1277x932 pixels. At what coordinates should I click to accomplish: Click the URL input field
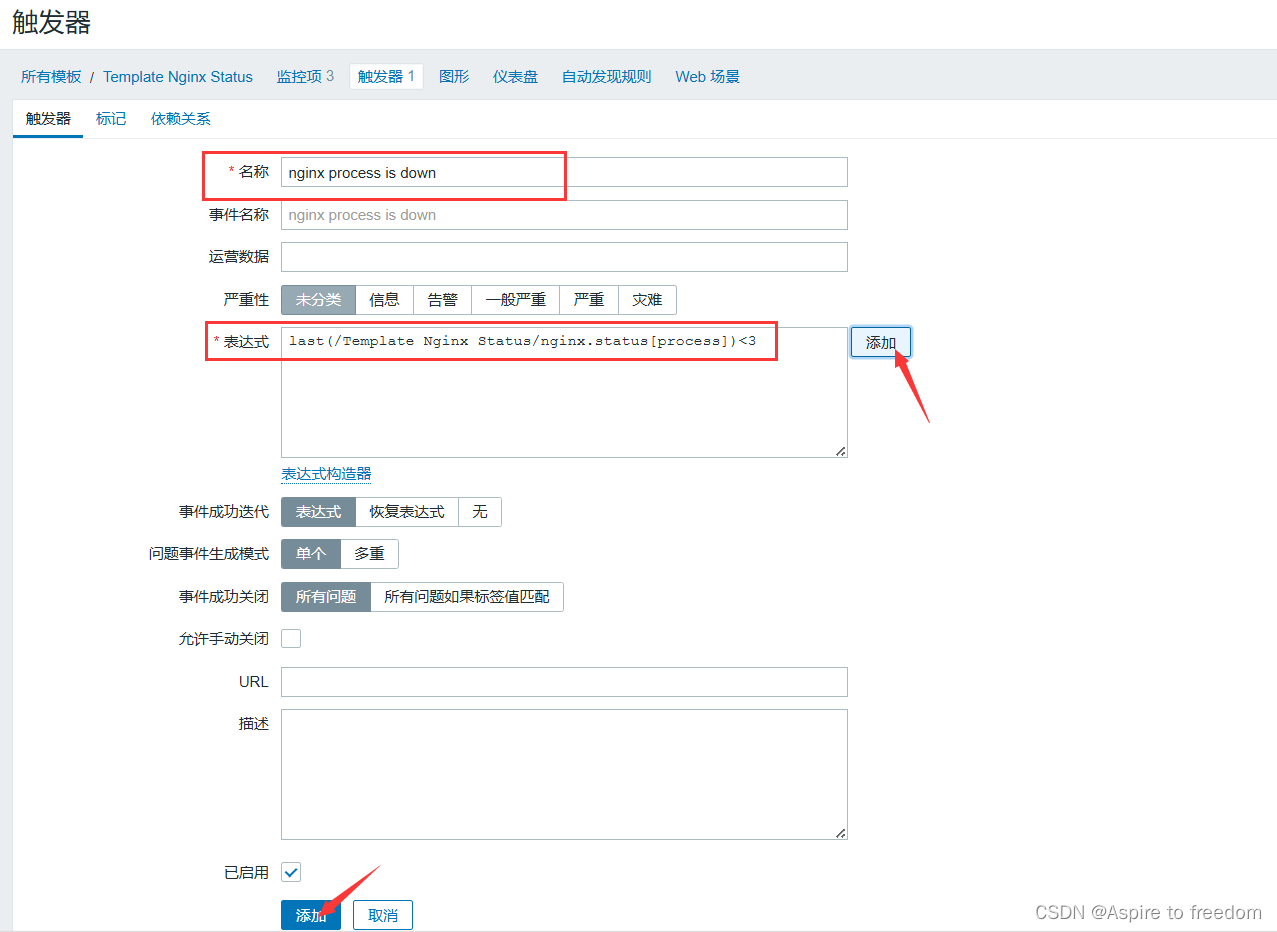(564, 682)
